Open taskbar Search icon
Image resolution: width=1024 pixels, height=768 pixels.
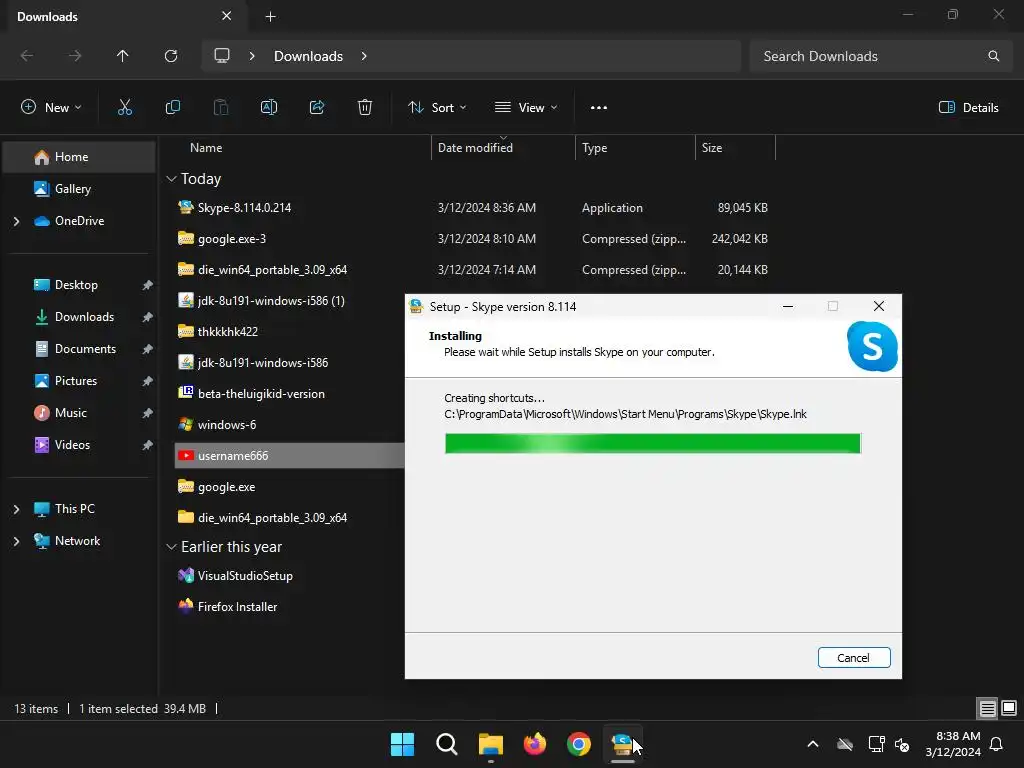click(x=447, y=744)
